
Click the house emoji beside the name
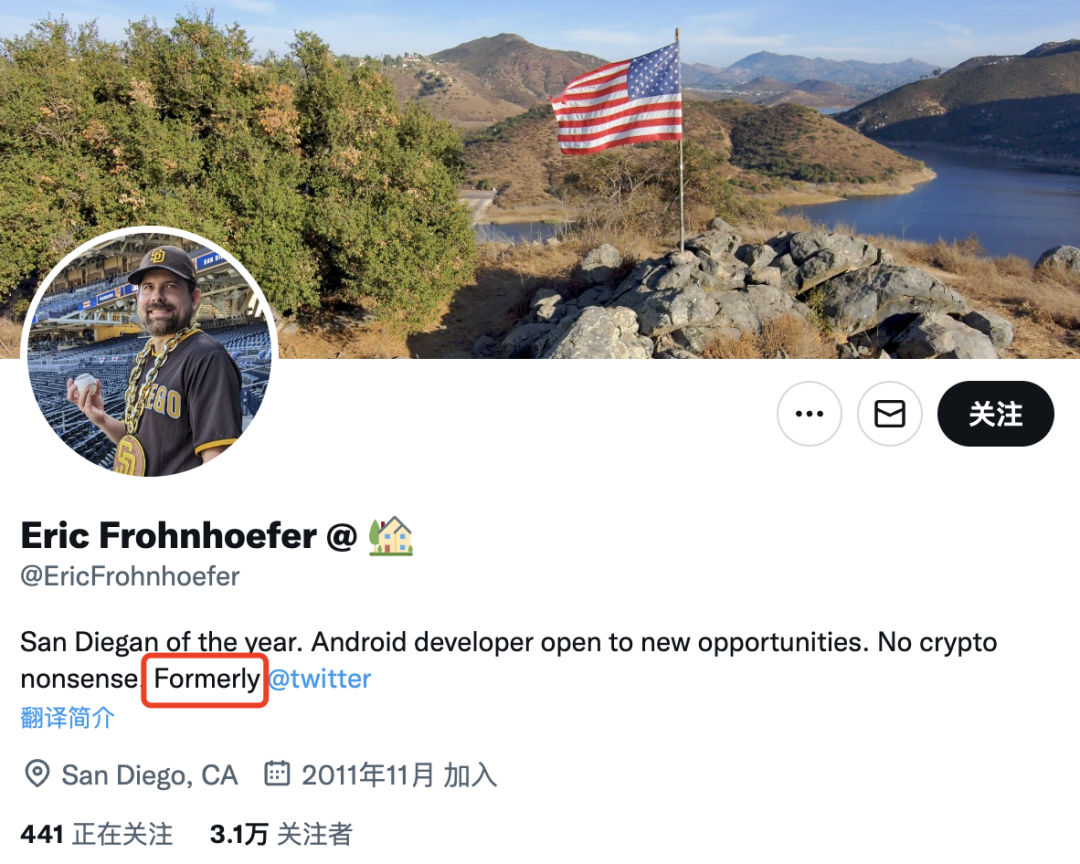pos(391,535)
